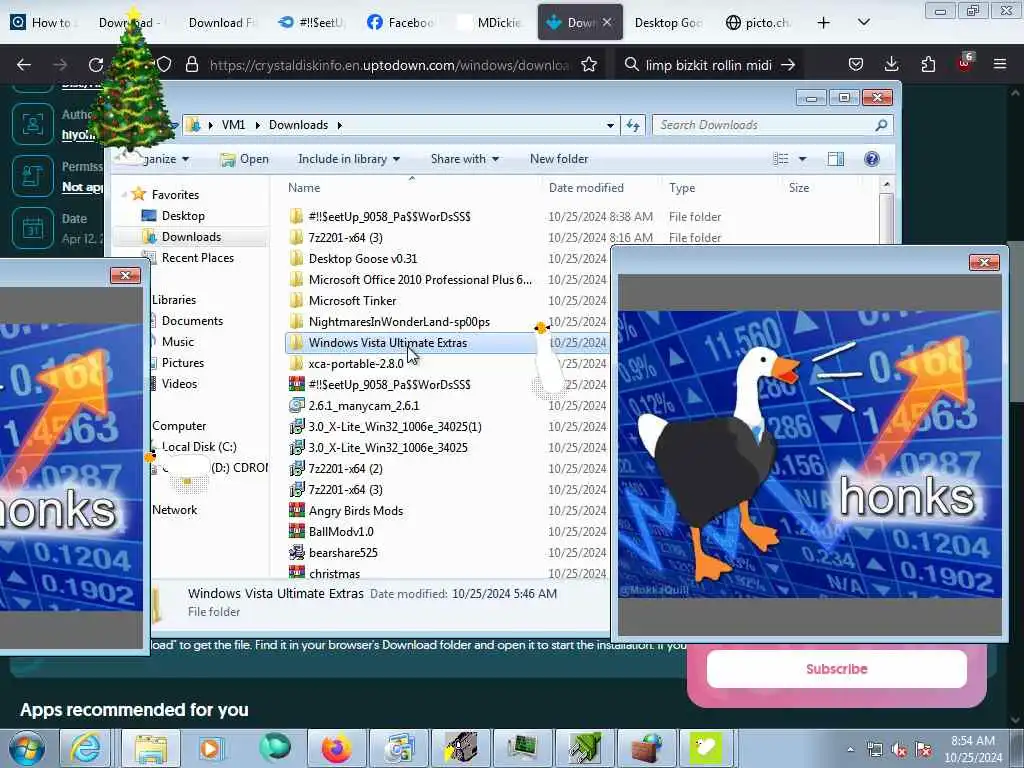Open Windows Media Player taskbar icon

tap(211, 748)
